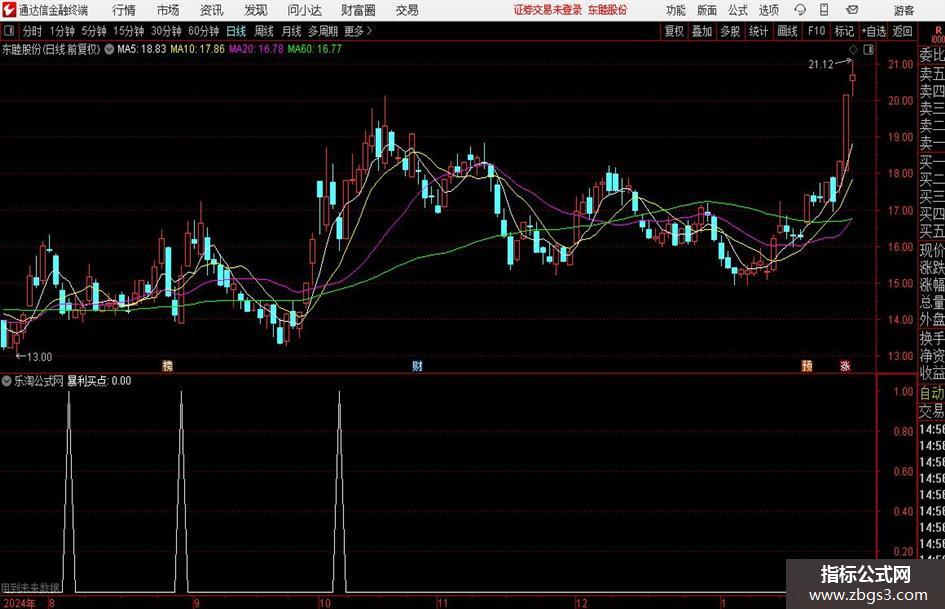Open the 版面 menu
Screen dimensions: 945x609
tap(707, 10)
